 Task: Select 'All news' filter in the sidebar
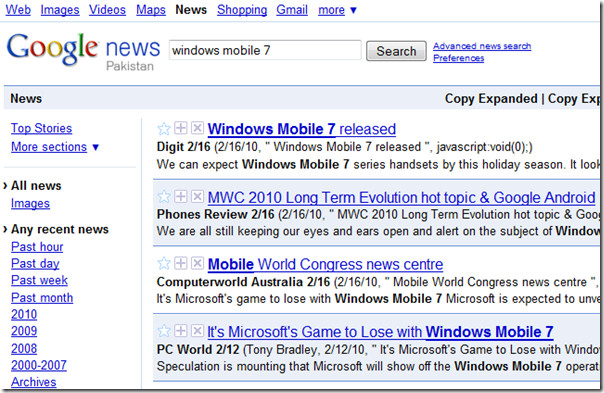36,186
